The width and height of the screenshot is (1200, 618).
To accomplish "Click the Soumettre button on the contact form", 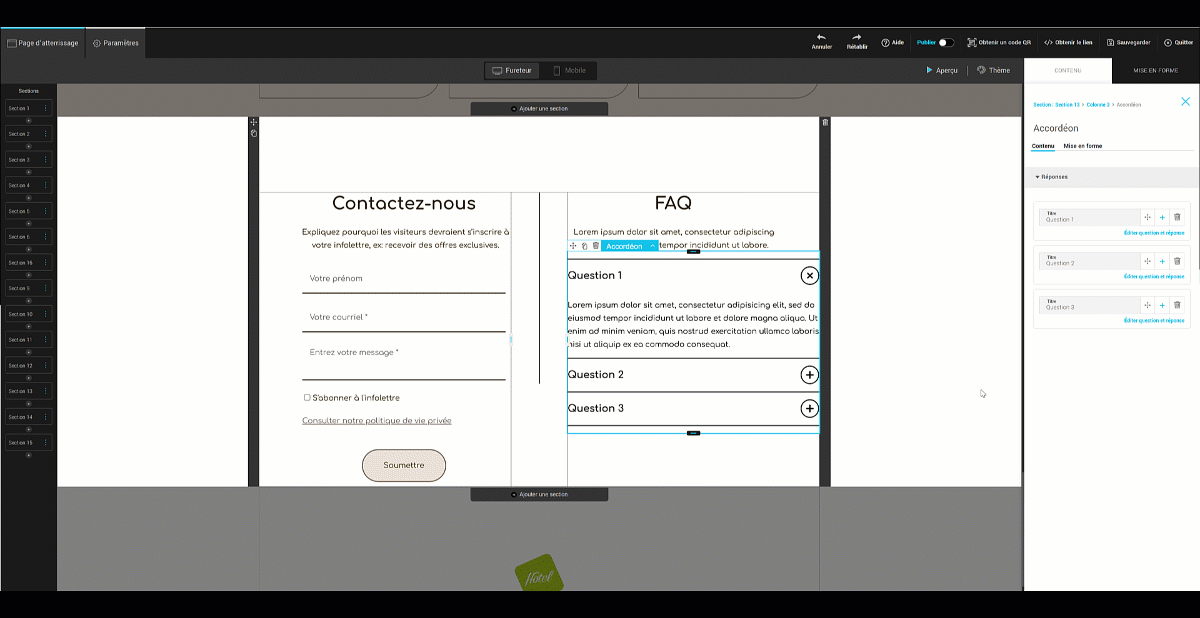I will click(404, 465).
